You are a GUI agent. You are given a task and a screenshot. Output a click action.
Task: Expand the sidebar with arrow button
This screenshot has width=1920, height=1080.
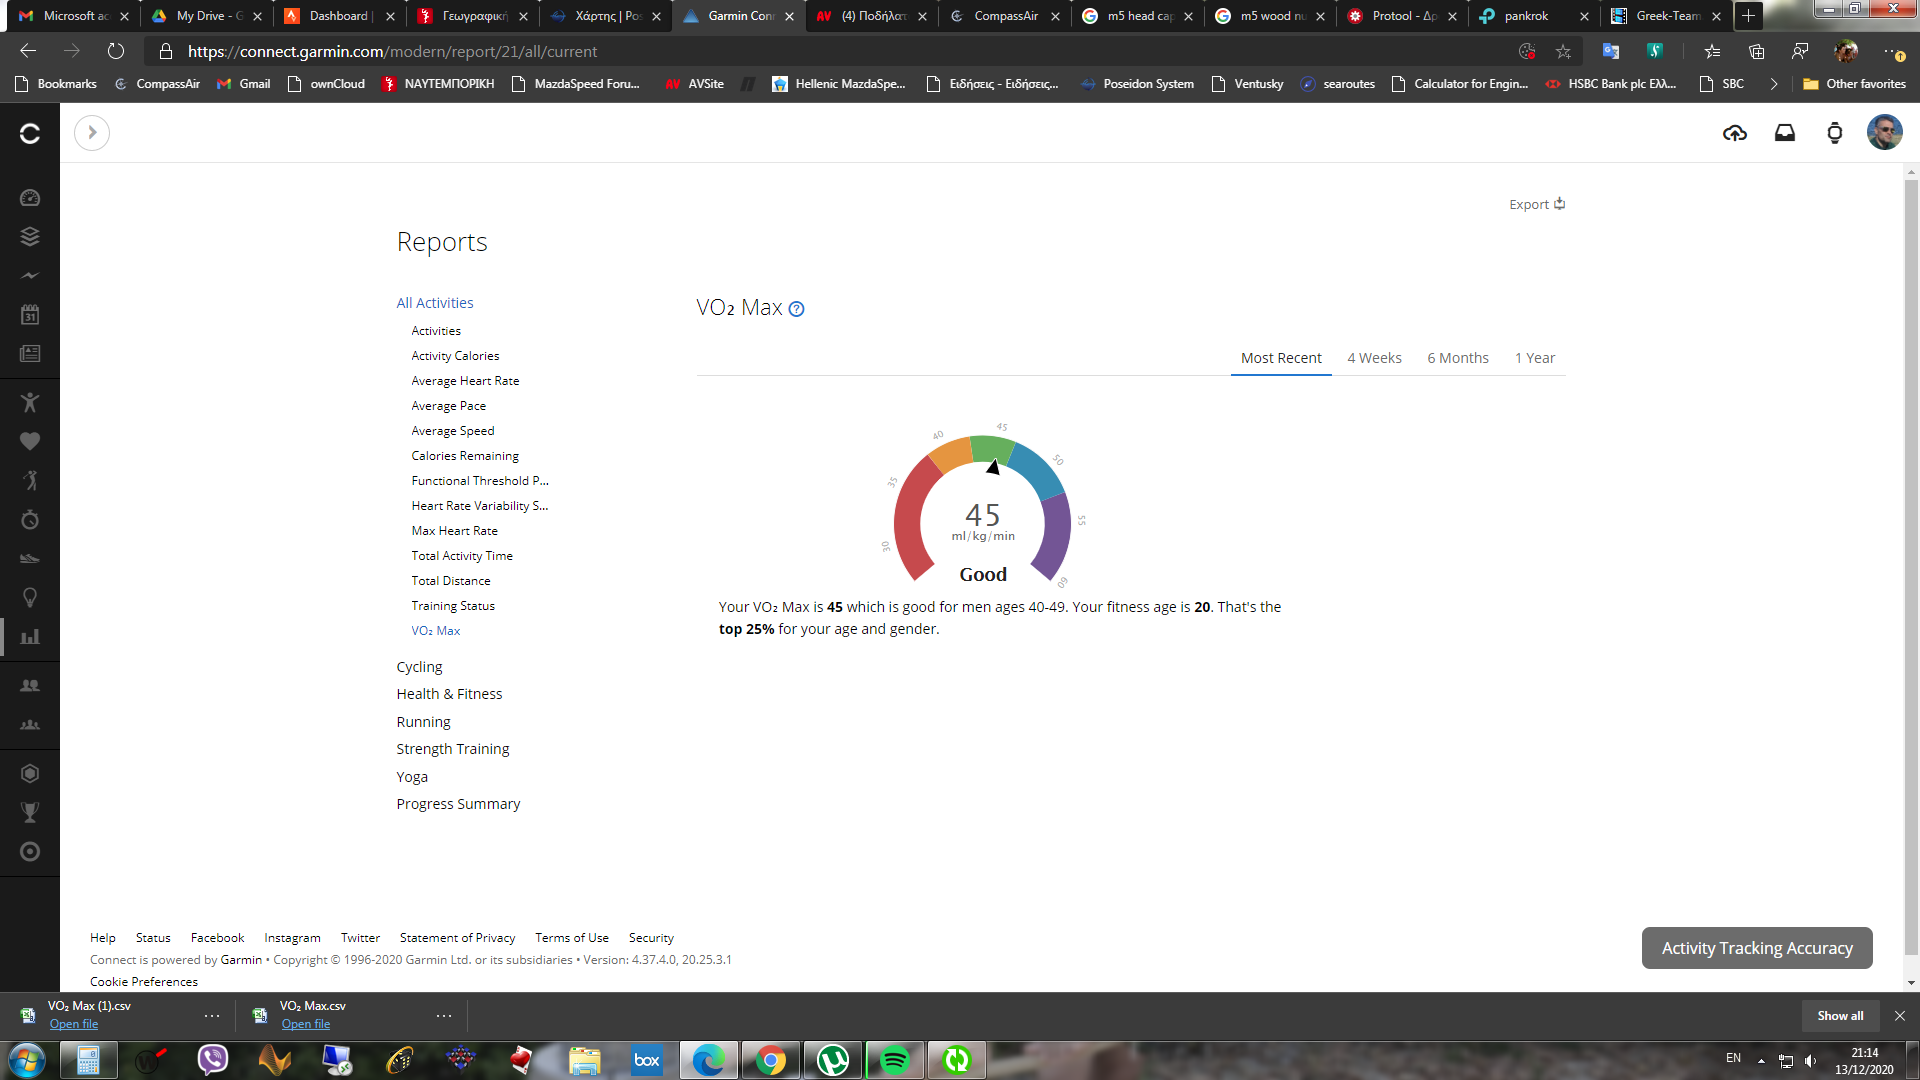click(92, 133)
